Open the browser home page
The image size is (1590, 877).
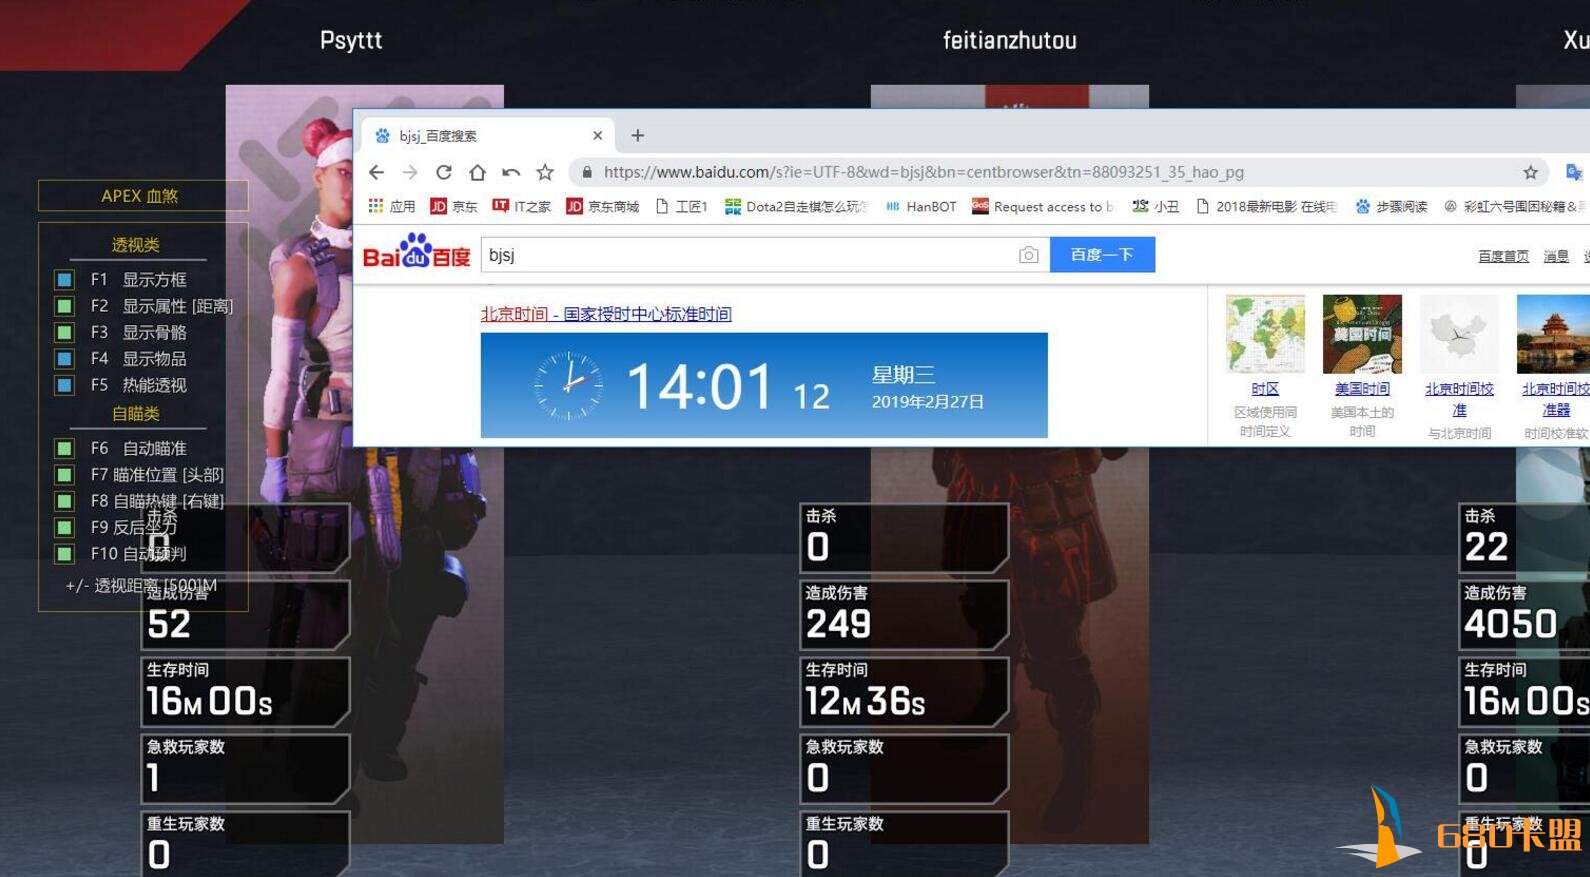(478, 172)
